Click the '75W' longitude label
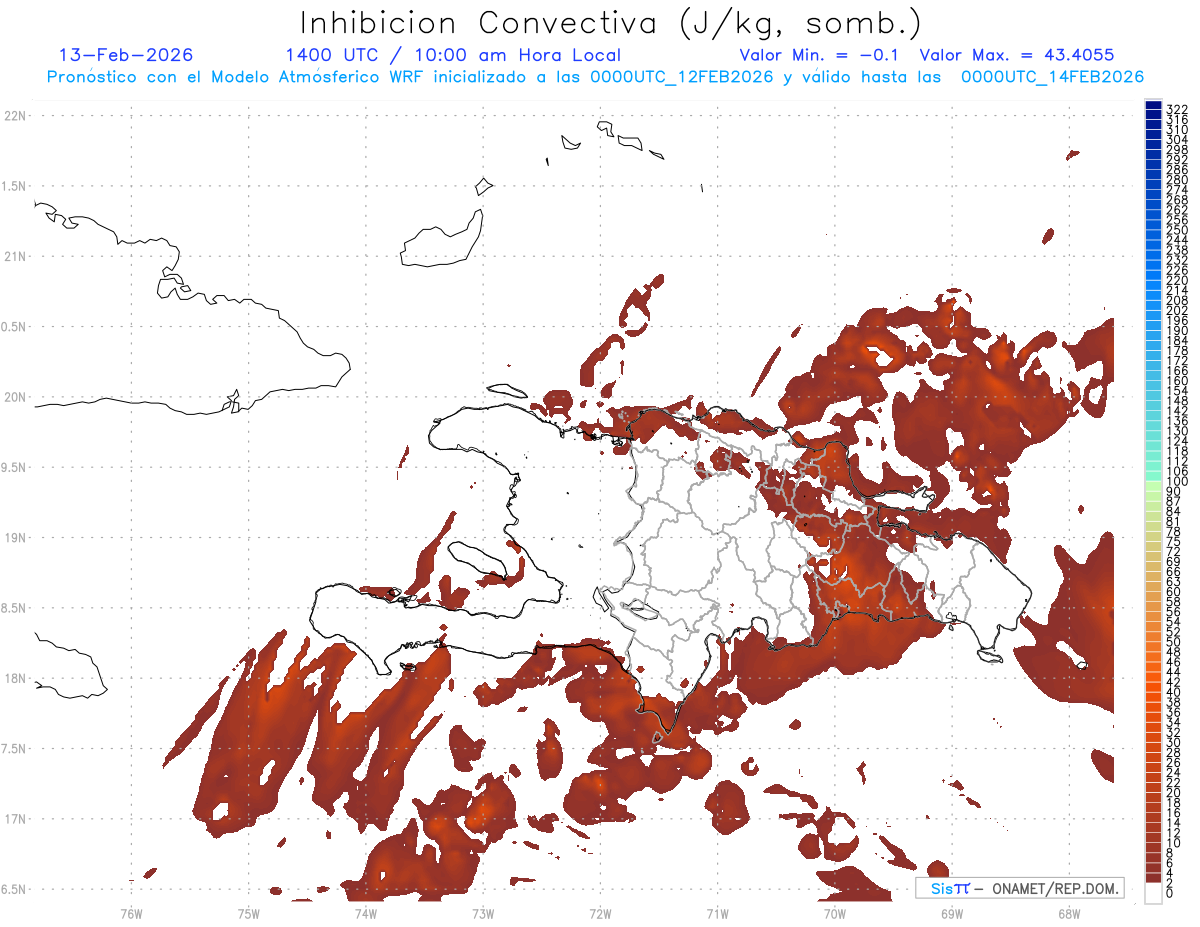Viewport: 1200px width, 927px height. coord(248,913)
